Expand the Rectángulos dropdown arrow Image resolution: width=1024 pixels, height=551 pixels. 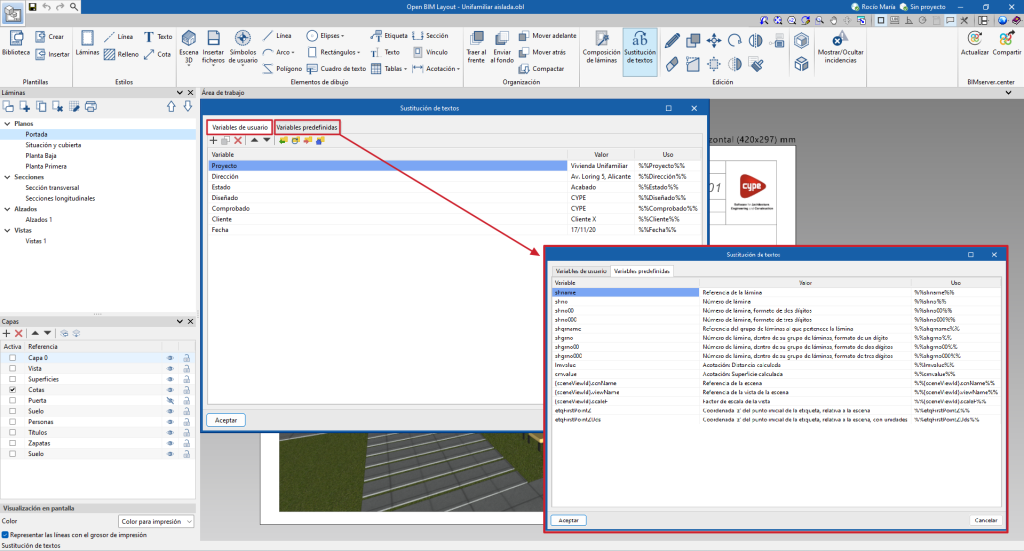[x=360, y=52]
